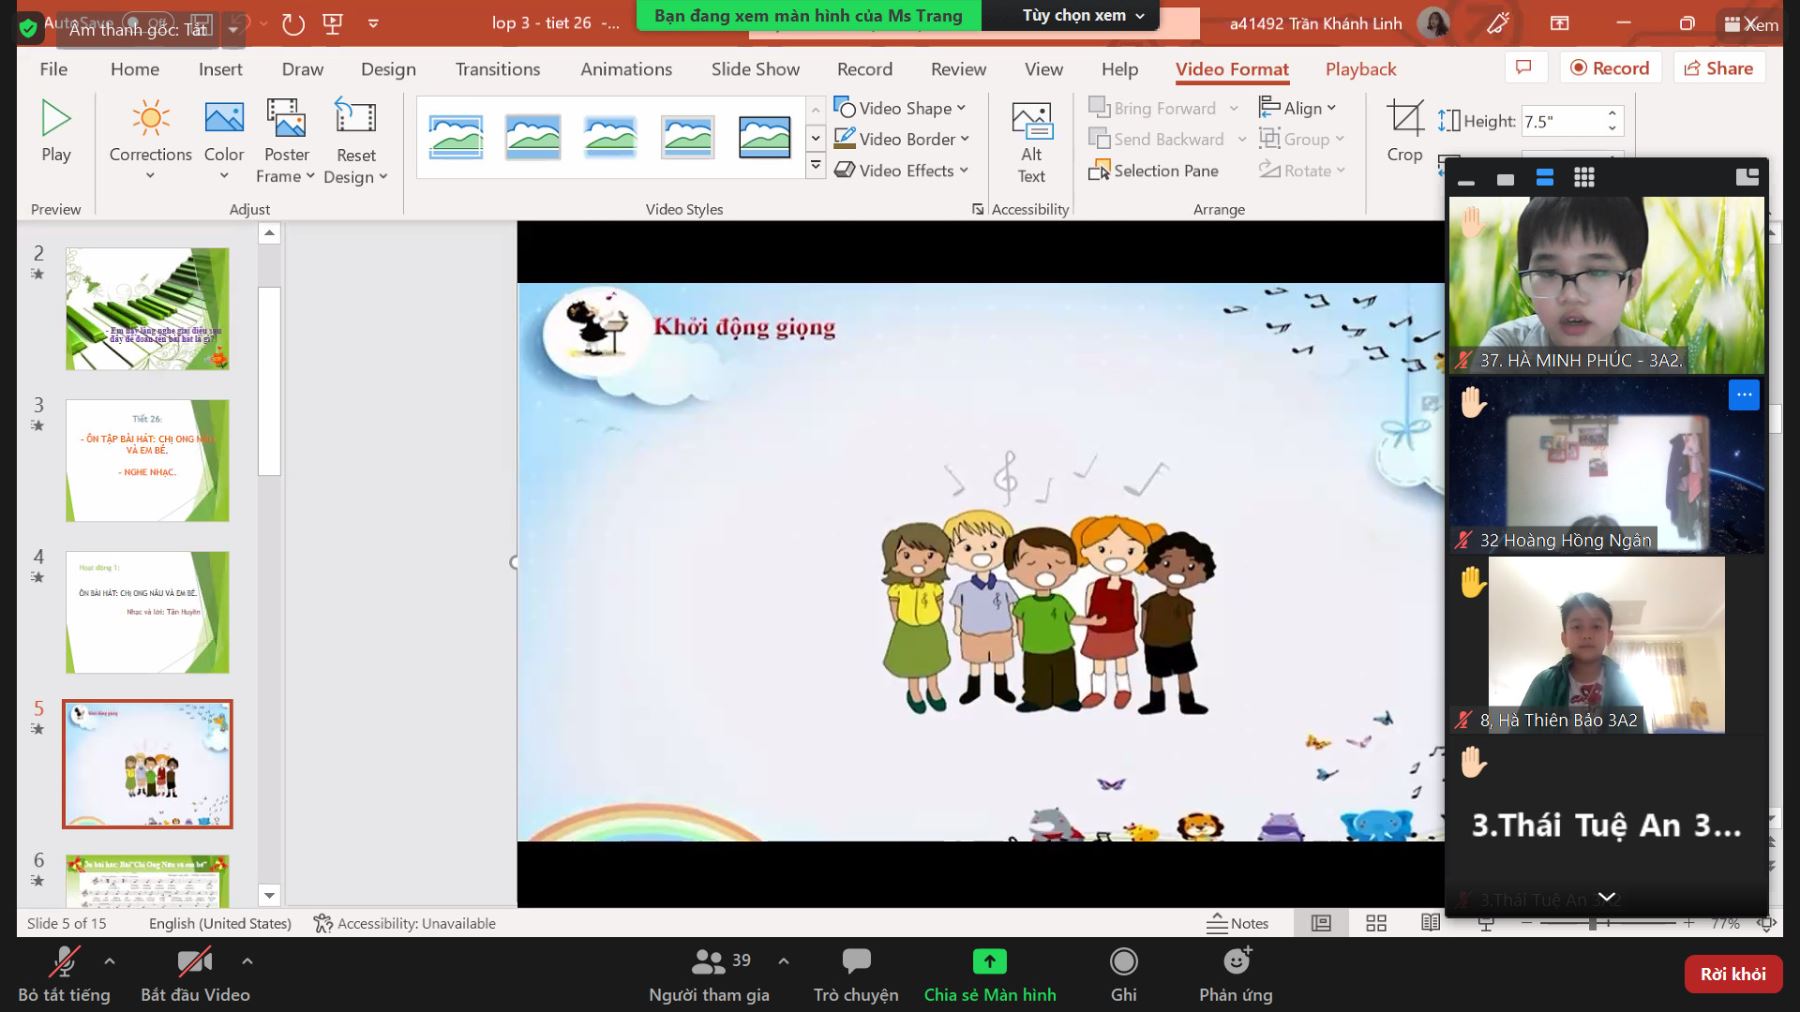Click the Reset Design icon
1800x1012 pixels.
[x=355, y=119]
